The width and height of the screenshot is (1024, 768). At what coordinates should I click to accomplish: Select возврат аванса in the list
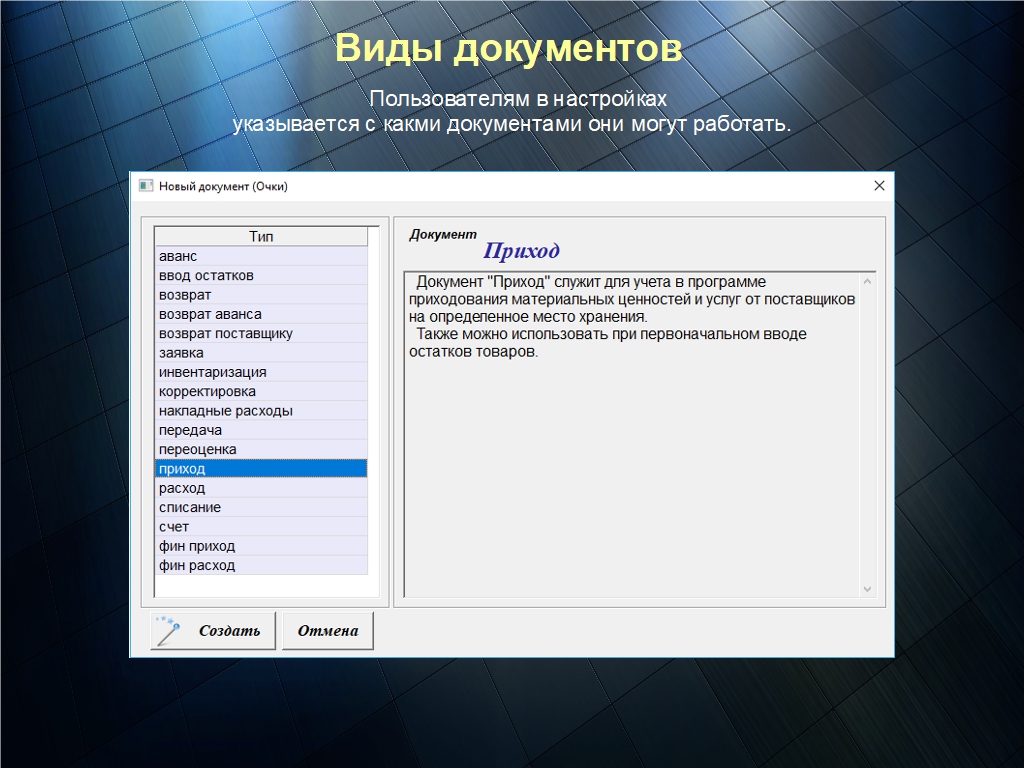coord(210,314)
